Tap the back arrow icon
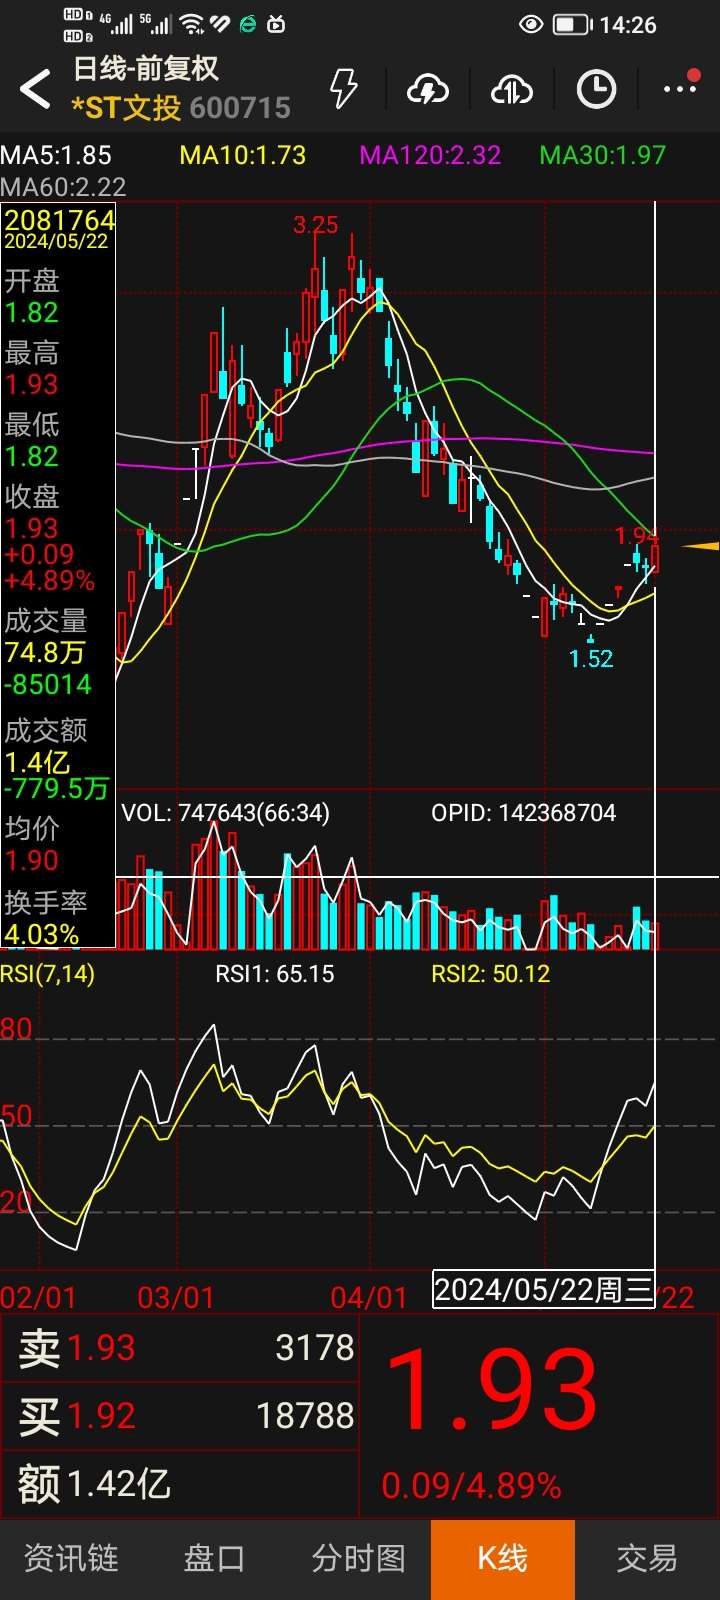The image size is (720, 1600). (35, 89)
